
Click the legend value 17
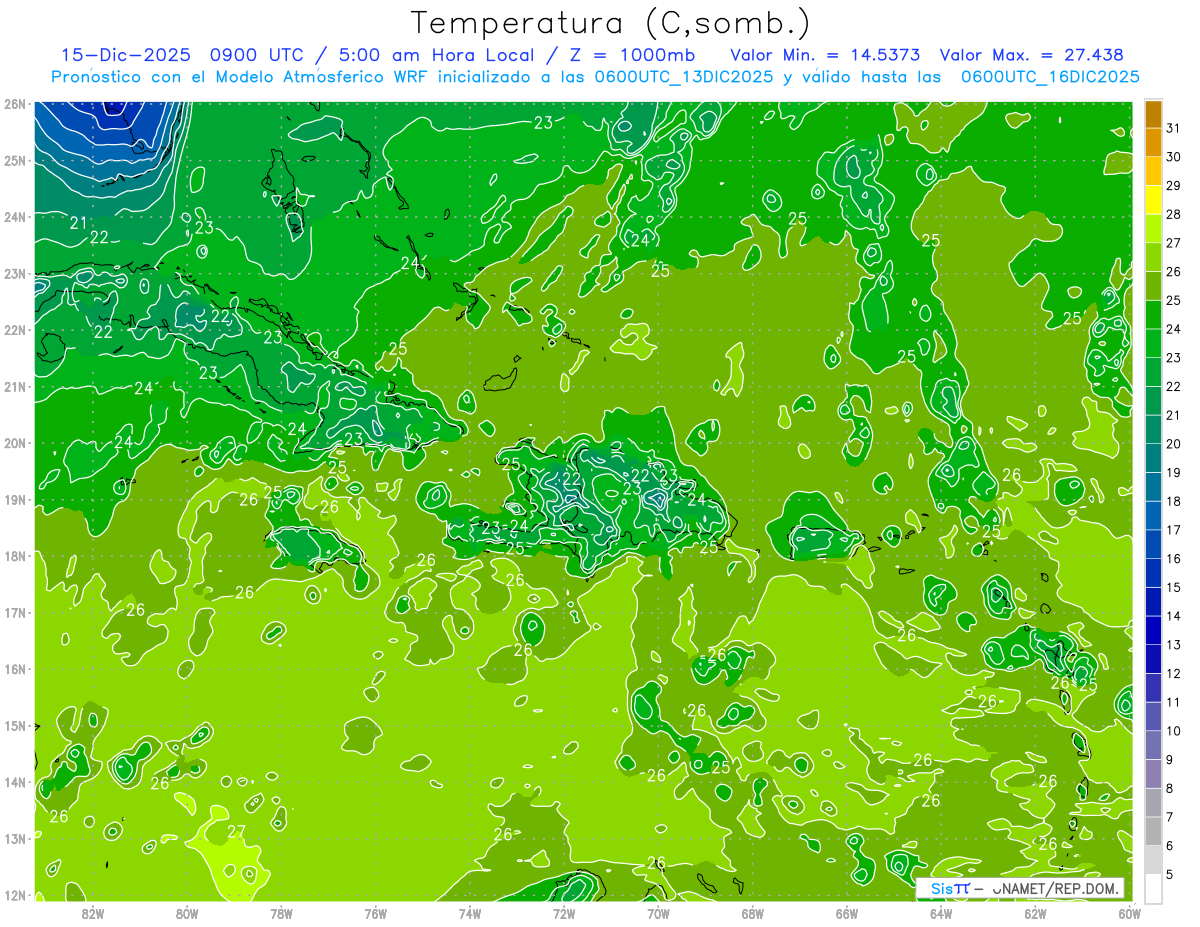pyautogui.click(x=1173, y=530)
